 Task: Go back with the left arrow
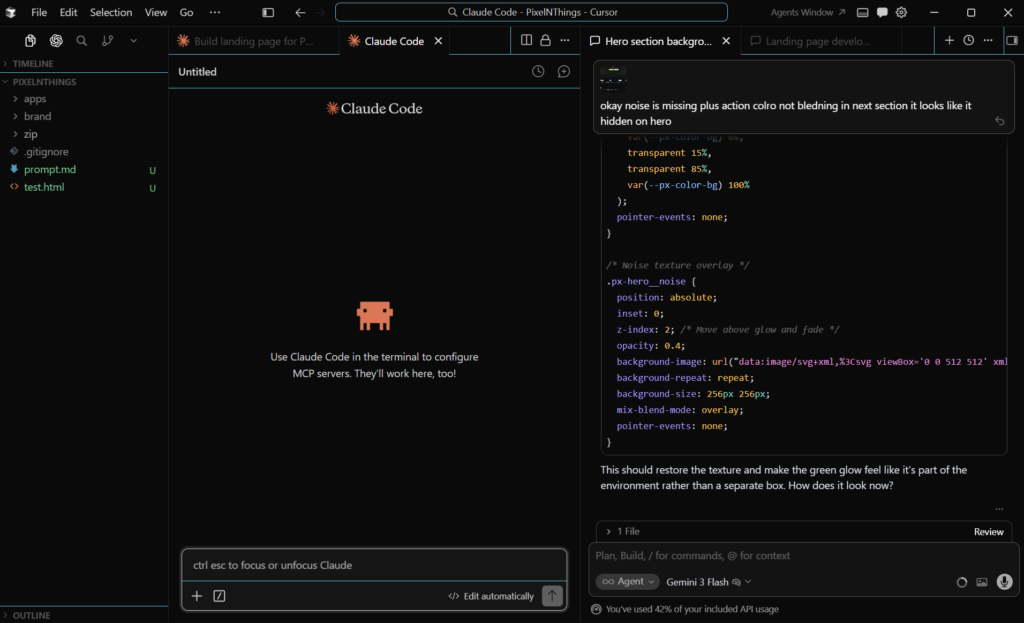300,12
